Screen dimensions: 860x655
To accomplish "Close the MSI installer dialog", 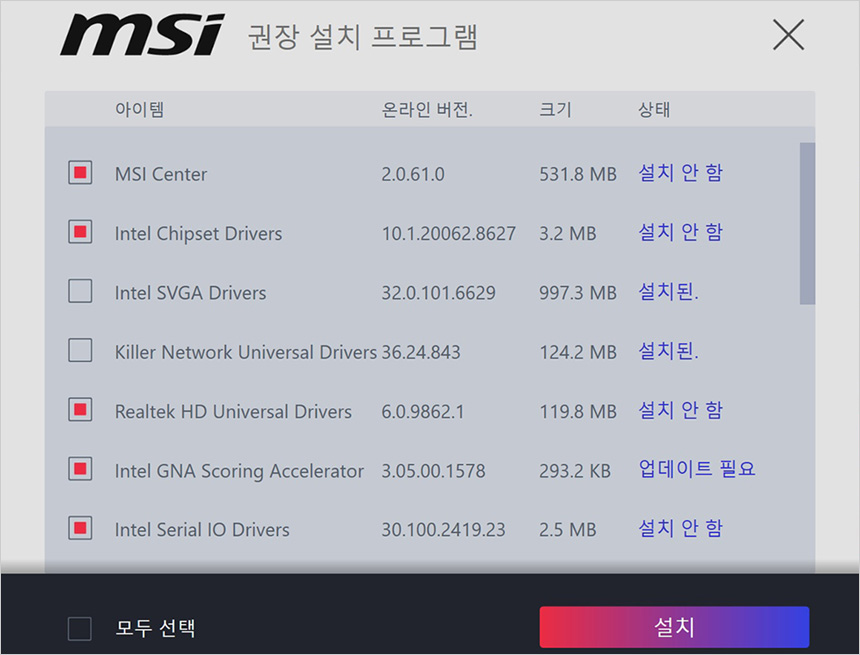I will click(x=788, y=35).
